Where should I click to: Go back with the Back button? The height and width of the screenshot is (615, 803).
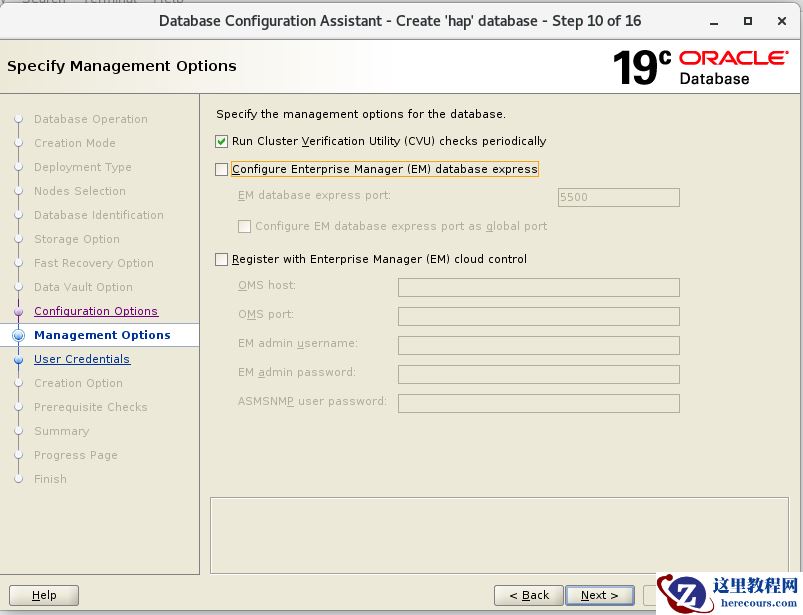tap(529, 595)
